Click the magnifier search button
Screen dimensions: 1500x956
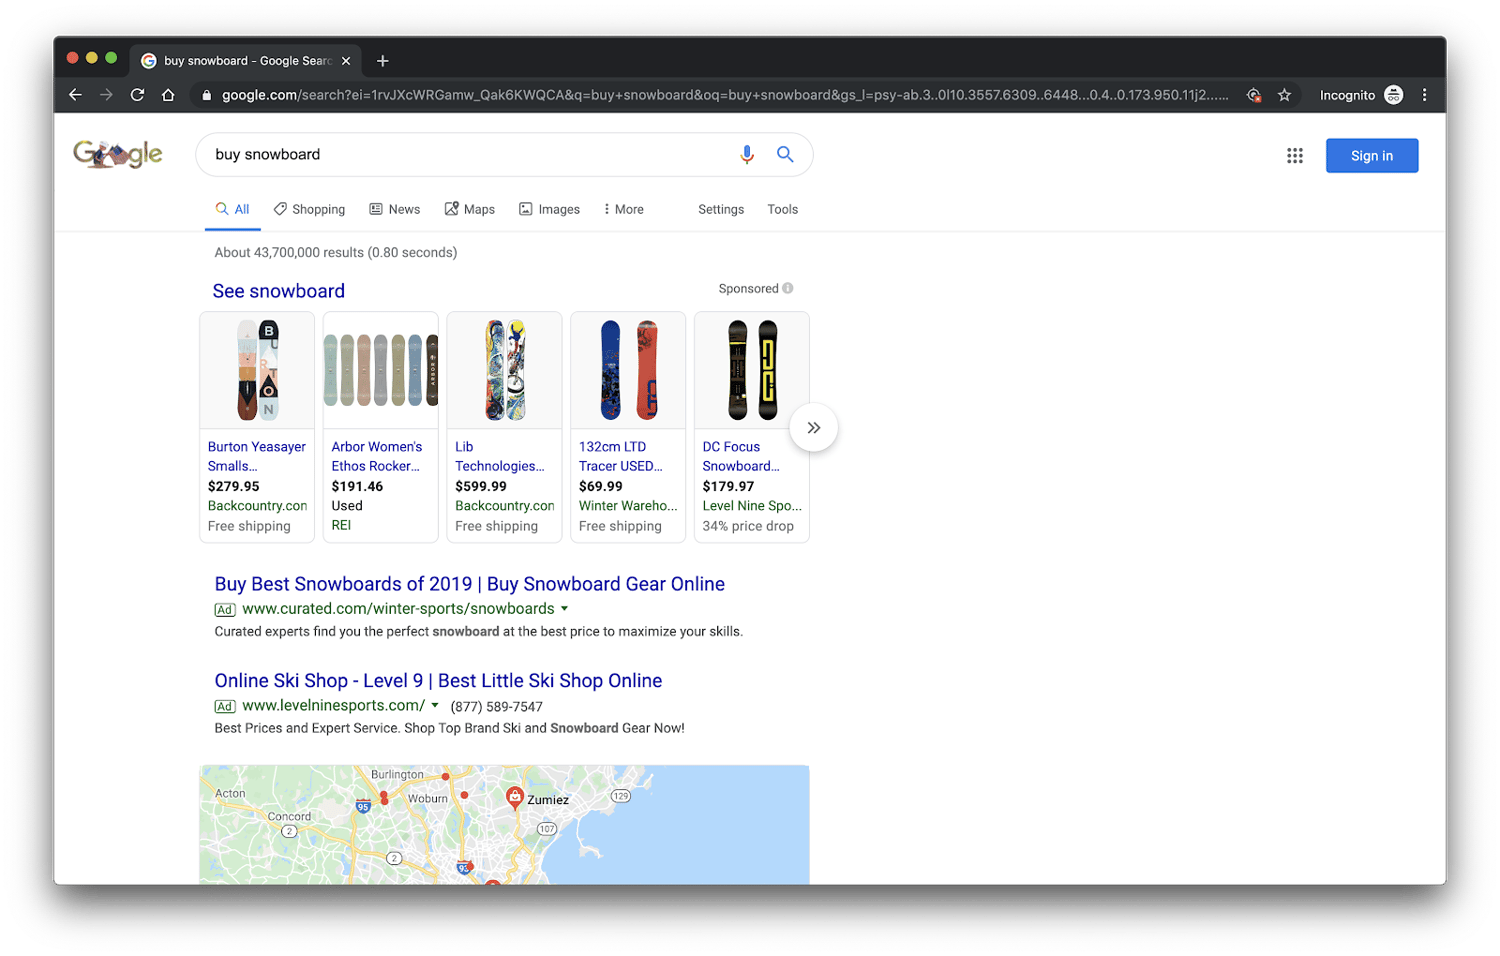click(785, 154)
